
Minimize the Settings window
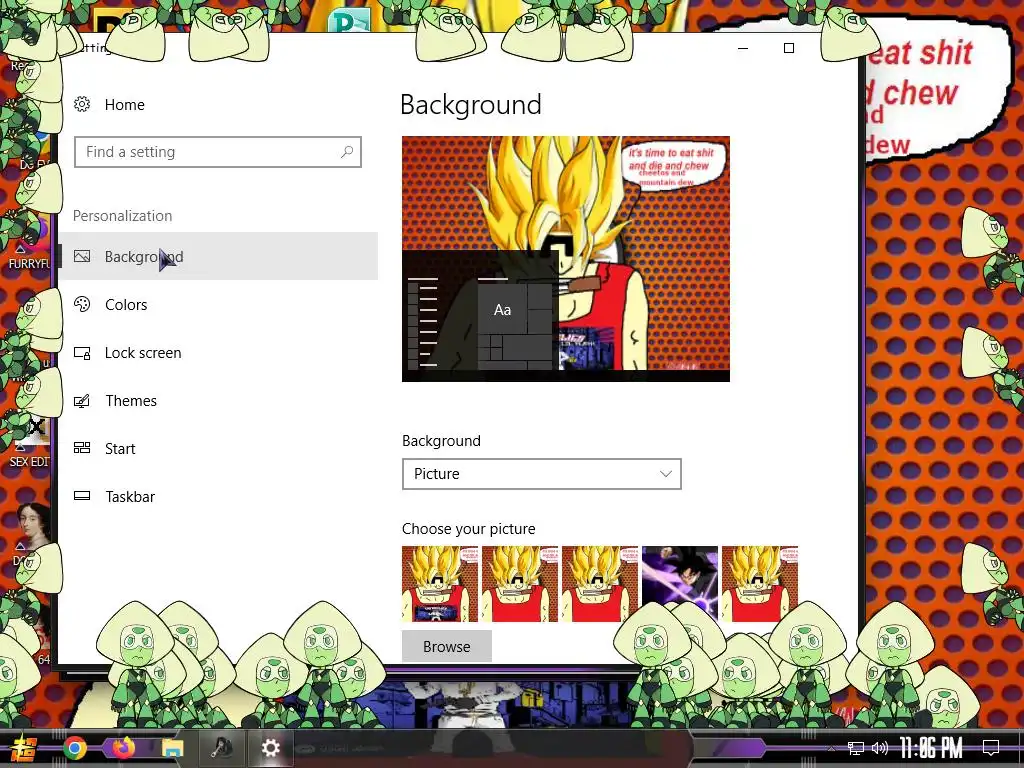(743, 48)
